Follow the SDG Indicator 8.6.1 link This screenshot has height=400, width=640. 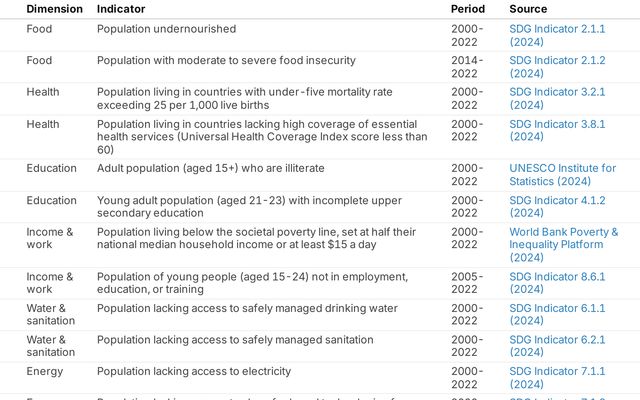(557, 277)
